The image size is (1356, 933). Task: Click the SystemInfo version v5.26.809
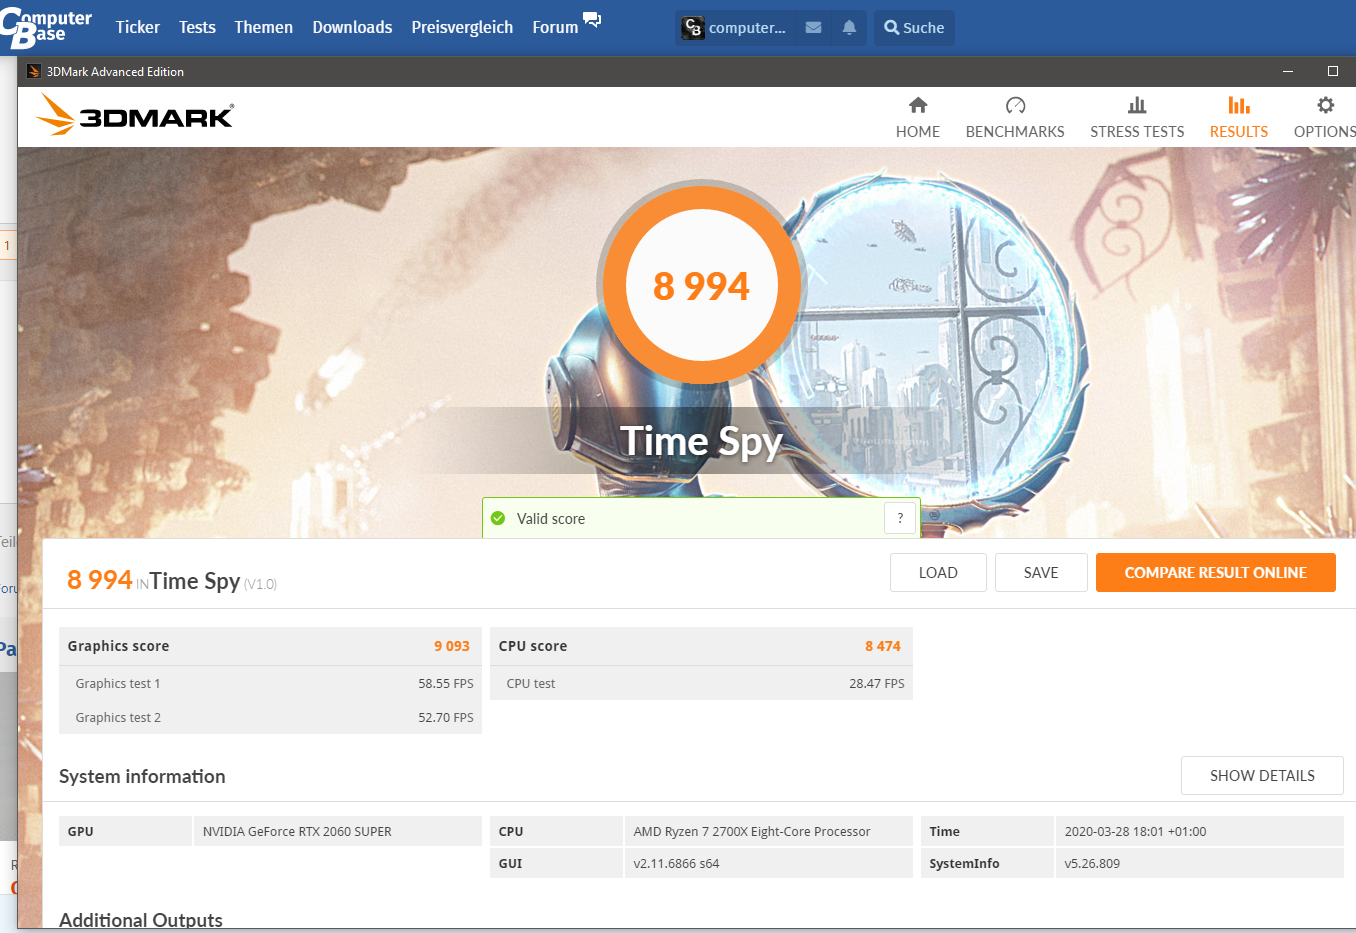pos(1092,863)
